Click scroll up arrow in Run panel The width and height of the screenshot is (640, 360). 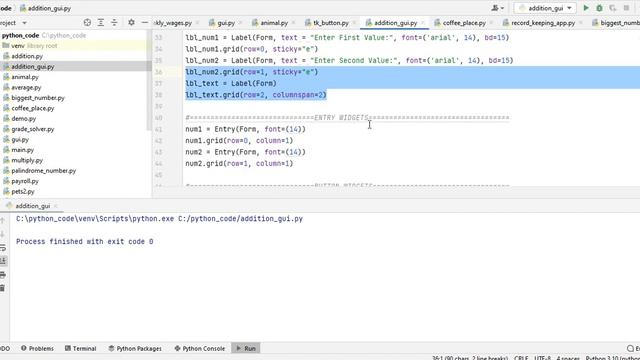3,220
